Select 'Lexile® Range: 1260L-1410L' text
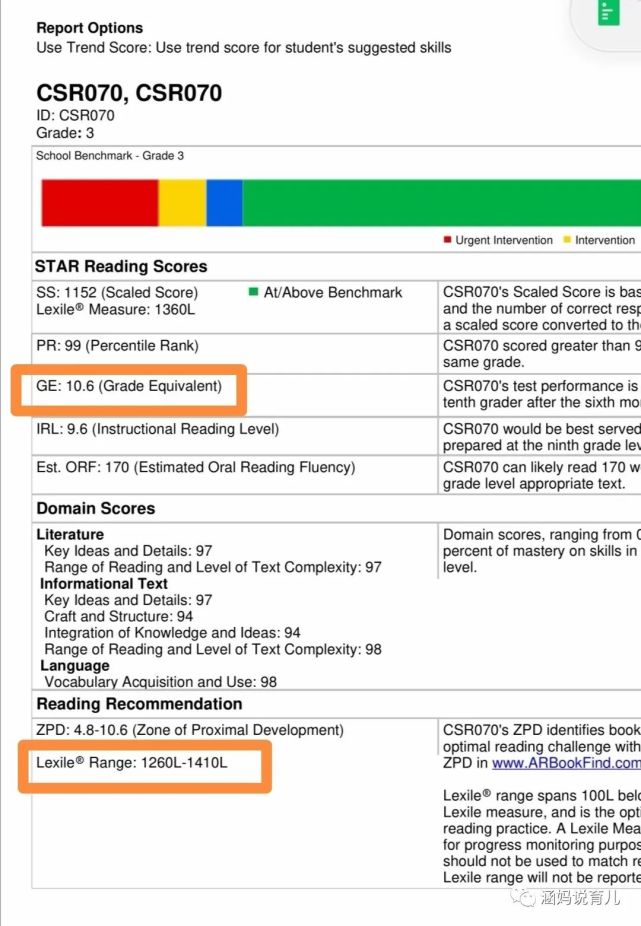The image size is (641, 926). [x=131, y=763]
